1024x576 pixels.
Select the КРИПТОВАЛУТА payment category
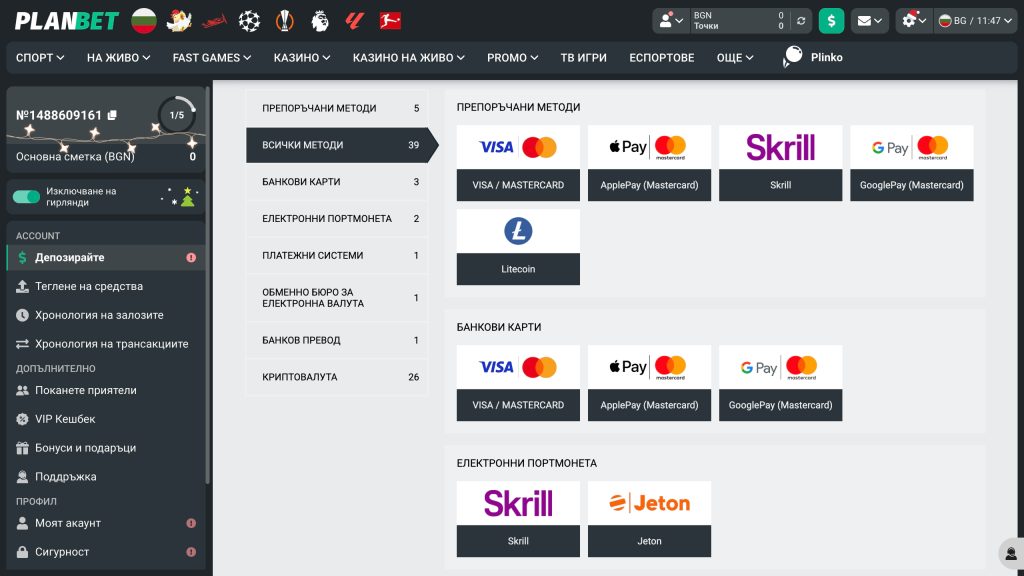point(336,377)
